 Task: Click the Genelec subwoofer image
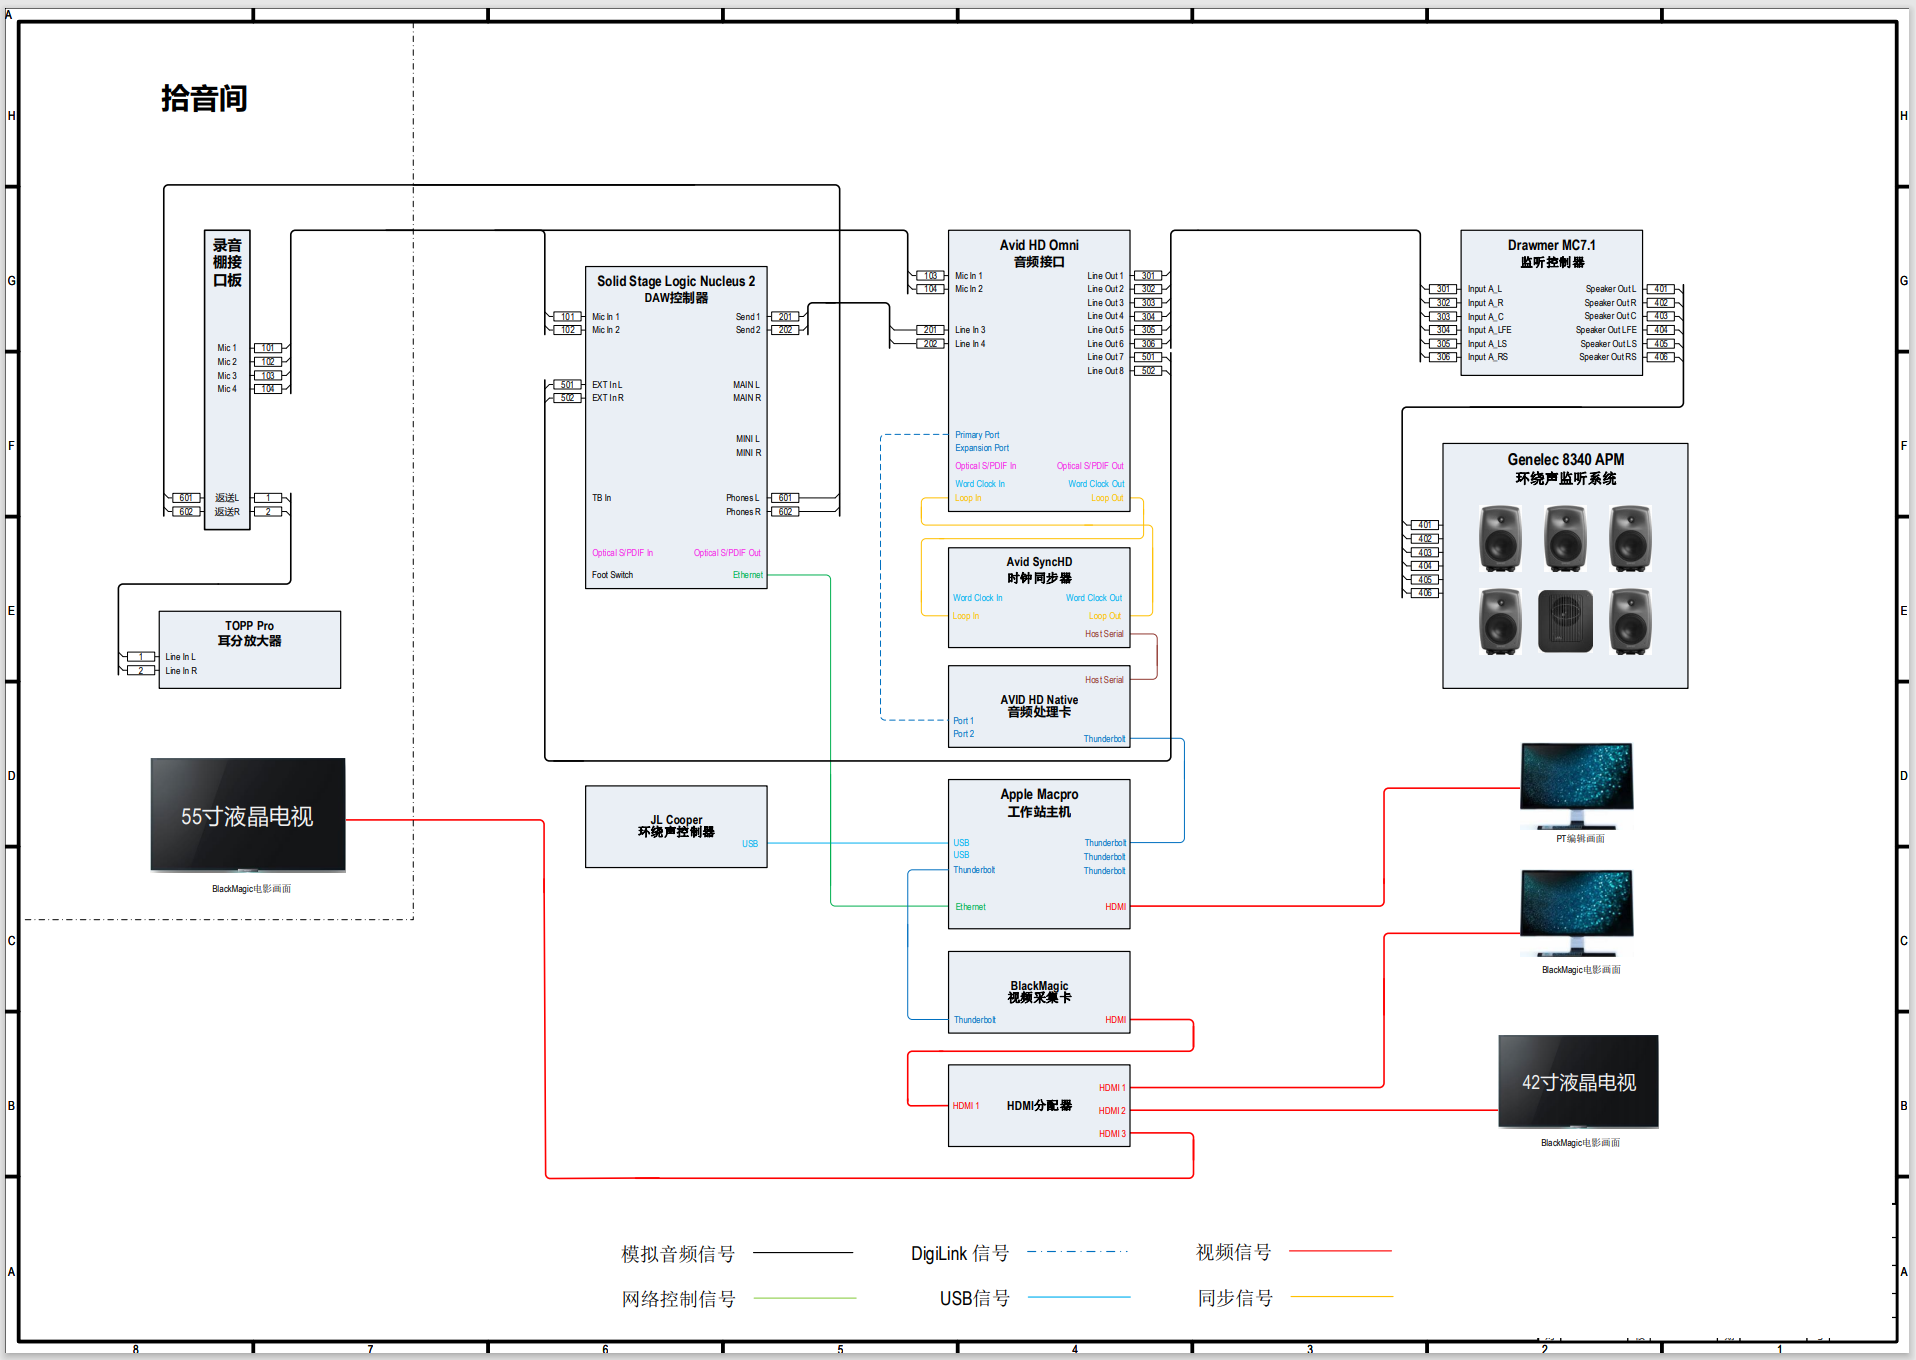[x=1564, y=621]
